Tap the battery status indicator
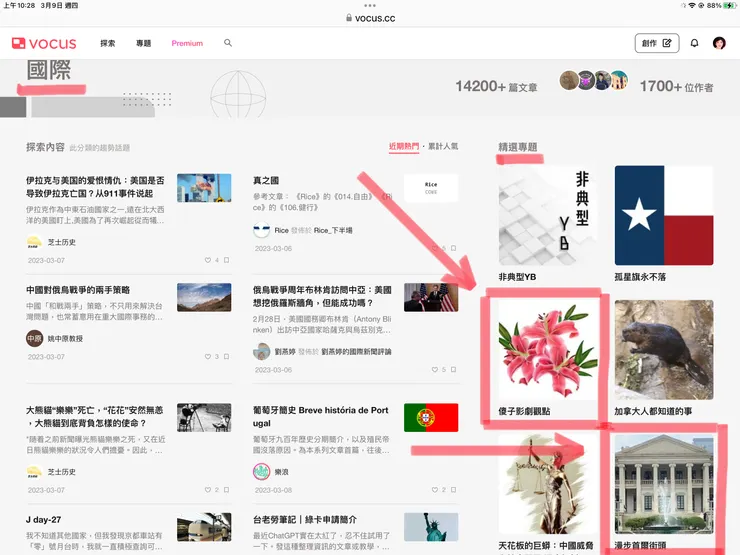The height and width of the screenshot is (555, 740). pos(729,6)
